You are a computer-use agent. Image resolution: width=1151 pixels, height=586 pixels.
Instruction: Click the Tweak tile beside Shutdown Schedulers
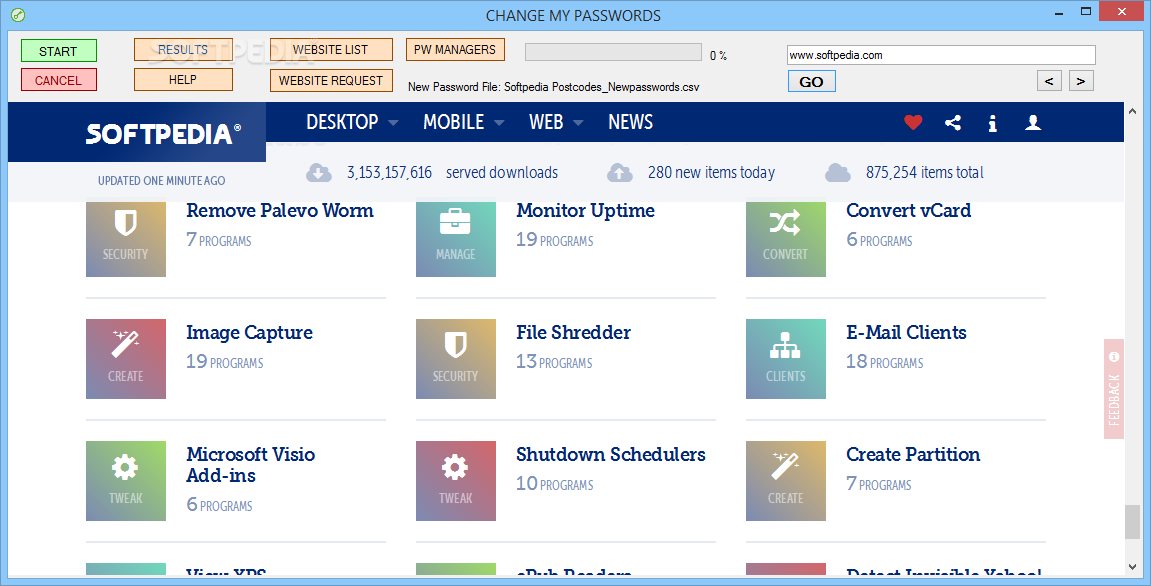tap(456, 481)
